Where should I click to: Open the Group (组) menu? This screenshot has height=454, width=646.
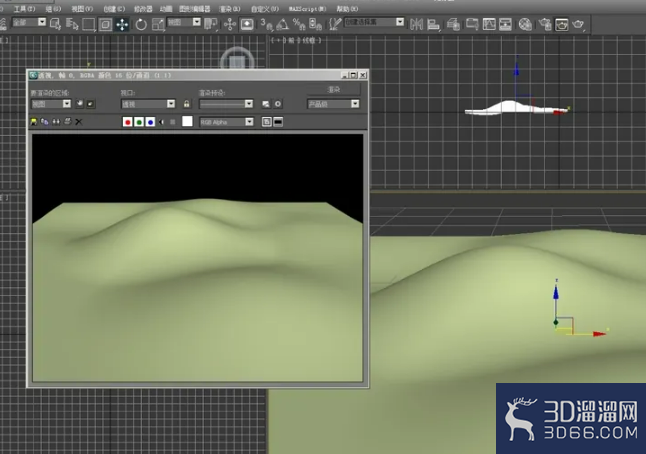pyautogui.click(x=53, y=9)
